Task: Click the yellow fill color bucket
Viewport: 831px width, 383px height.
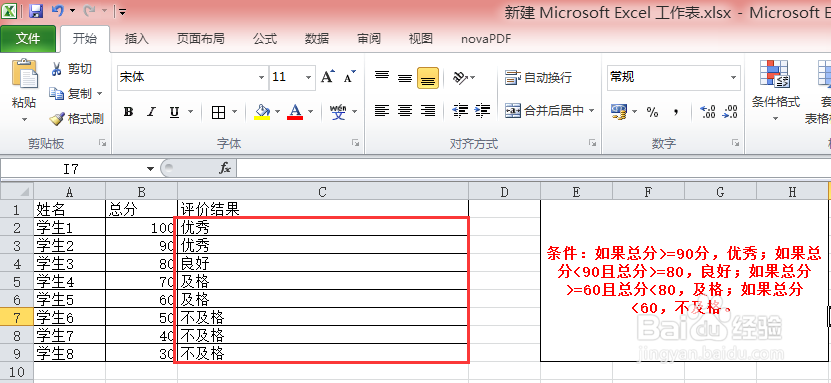Action: coord(262,112)
